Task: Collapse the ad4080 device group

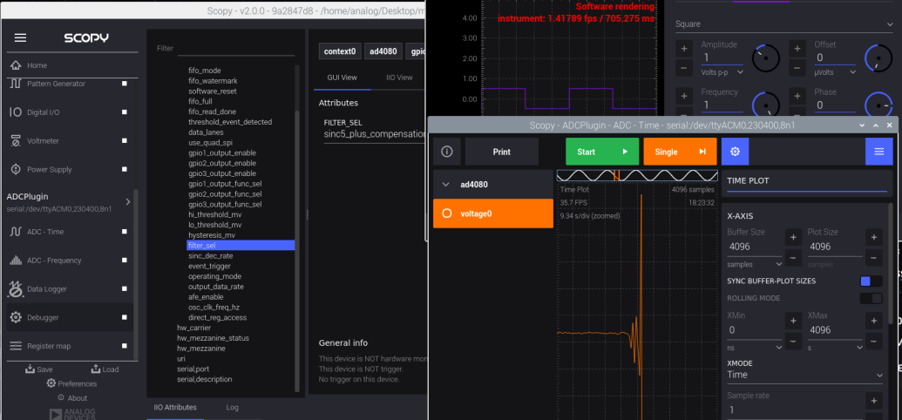Action: [446, 185]
